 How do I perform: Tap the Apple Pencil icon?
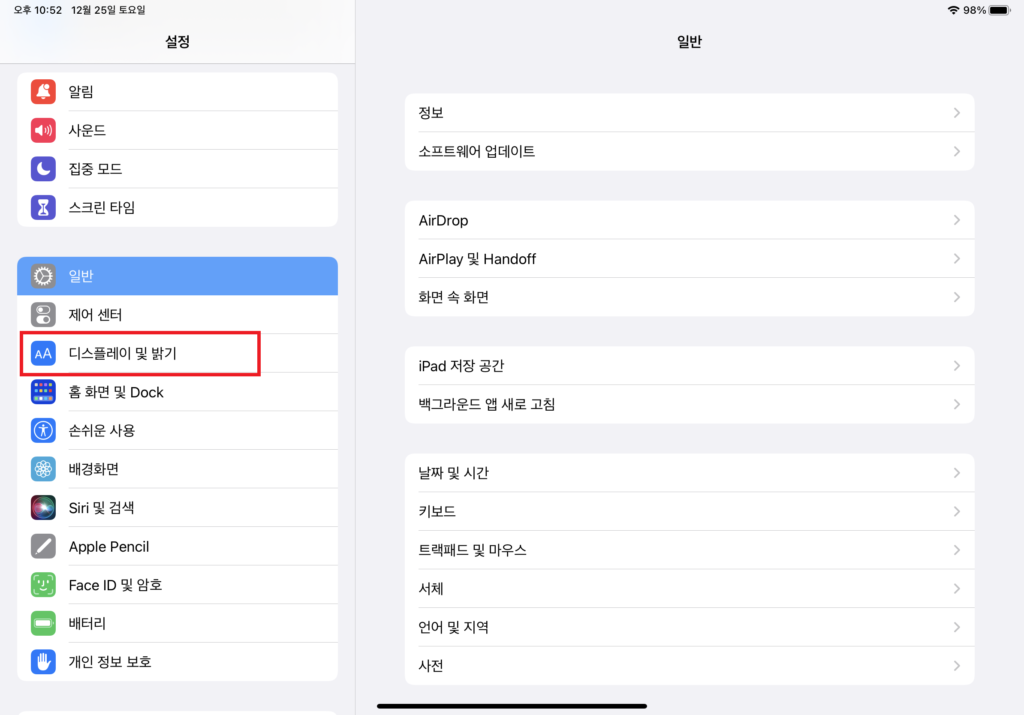tap(43, 546)
